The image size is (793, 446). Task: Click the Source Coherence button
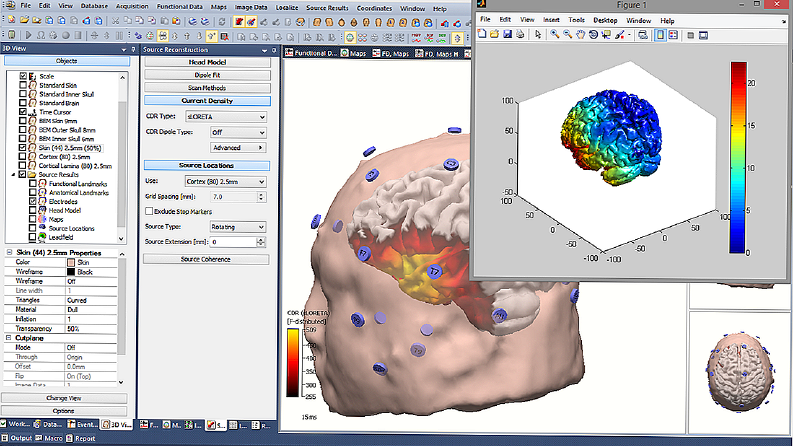[x=206, y=259]
